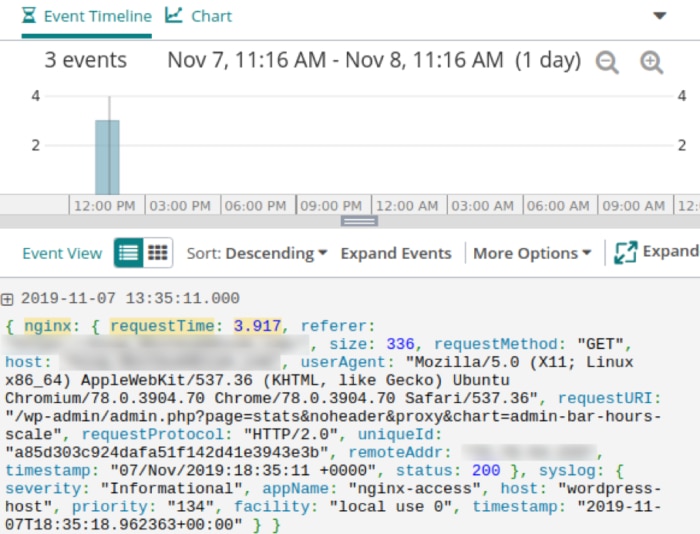Click the zoom in magnifier icon

[652, 62]
